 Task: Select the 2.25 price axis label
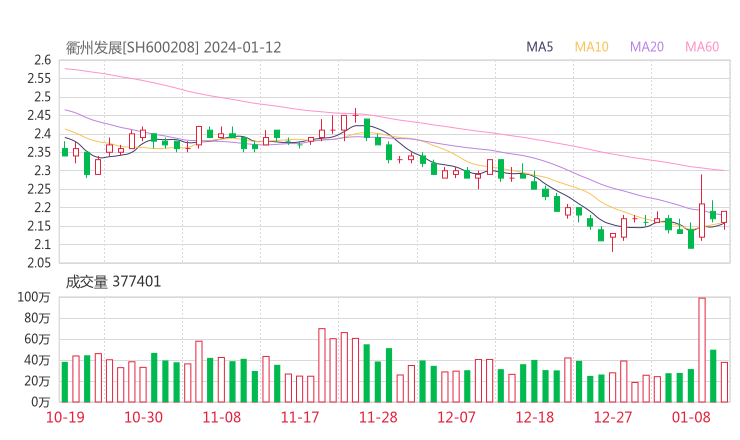click(39, 189)
